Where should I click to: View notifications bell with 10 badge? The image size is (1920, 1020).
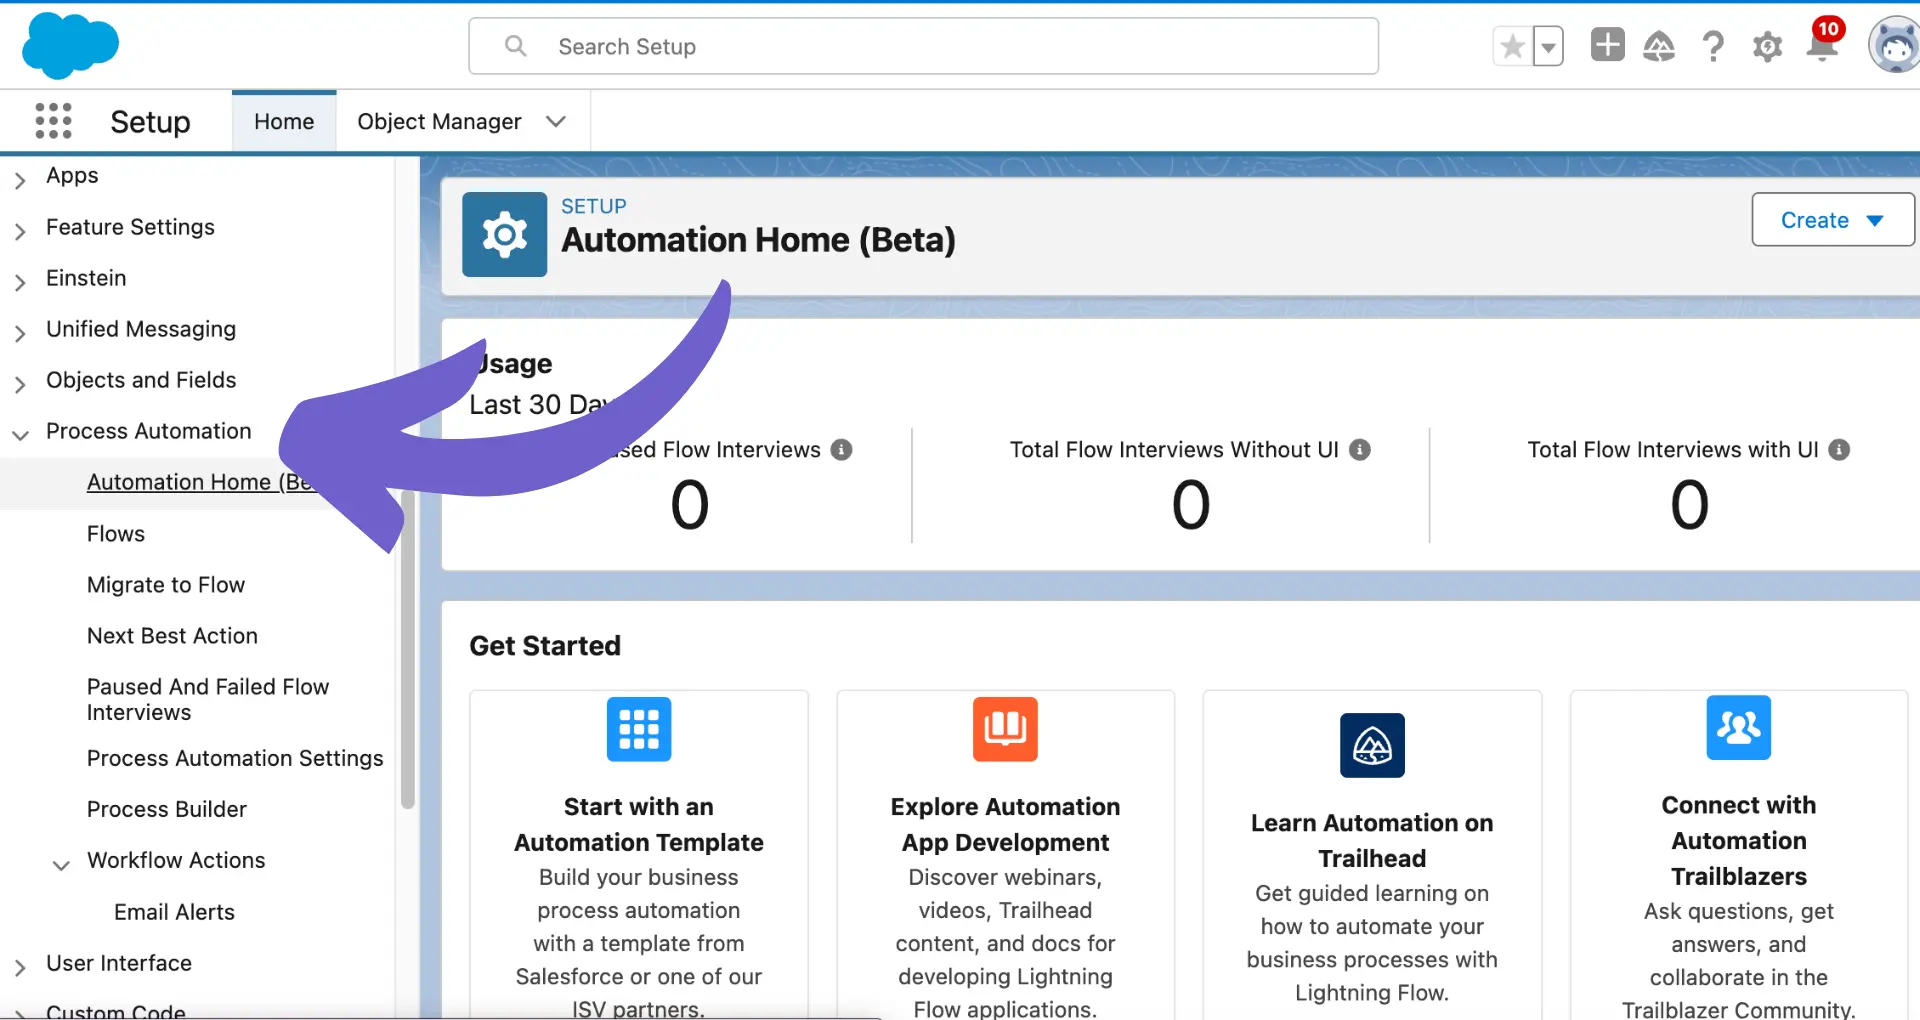(x=1824, y=42)
